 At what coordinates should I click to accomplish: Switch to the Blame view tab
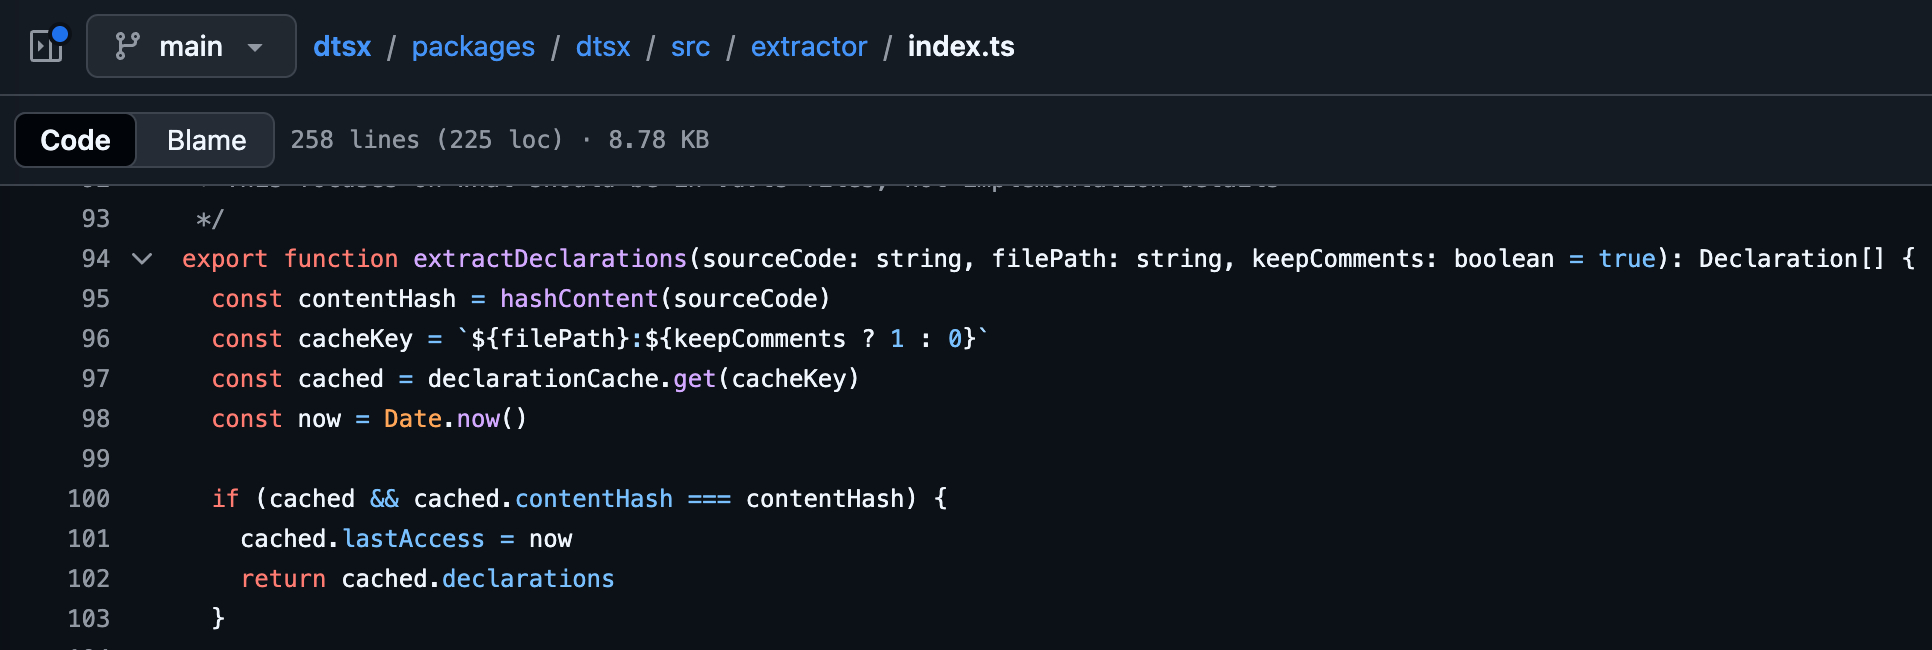206,140
